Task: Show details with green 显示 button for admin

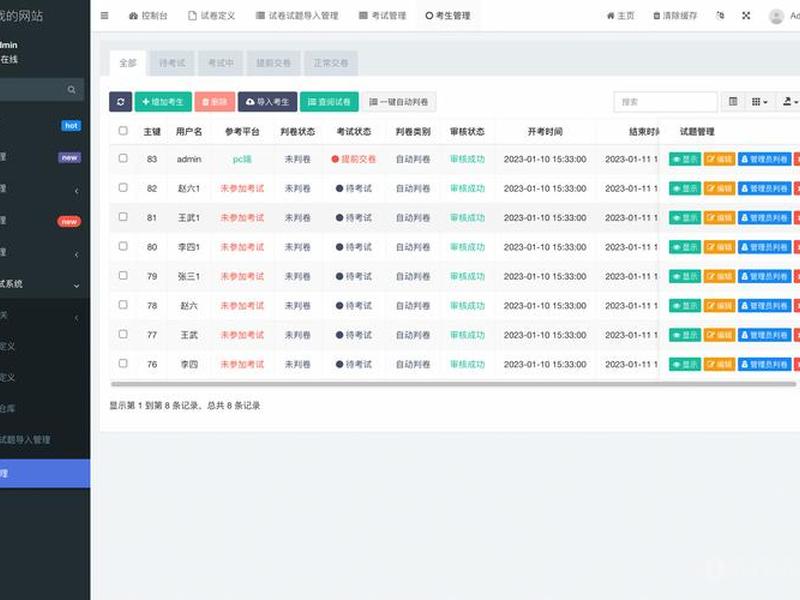Action: click(x=685, y=159)
